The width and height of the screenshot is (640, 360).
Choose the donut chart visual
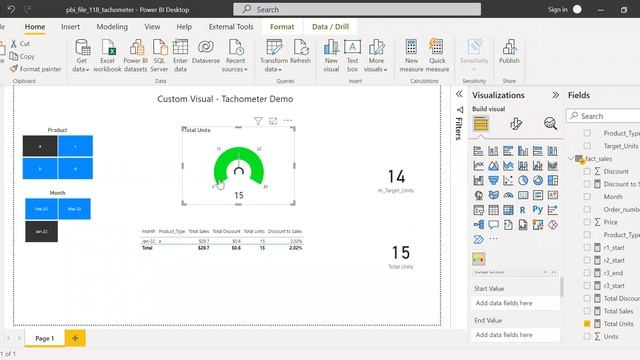tap(538, 180)
